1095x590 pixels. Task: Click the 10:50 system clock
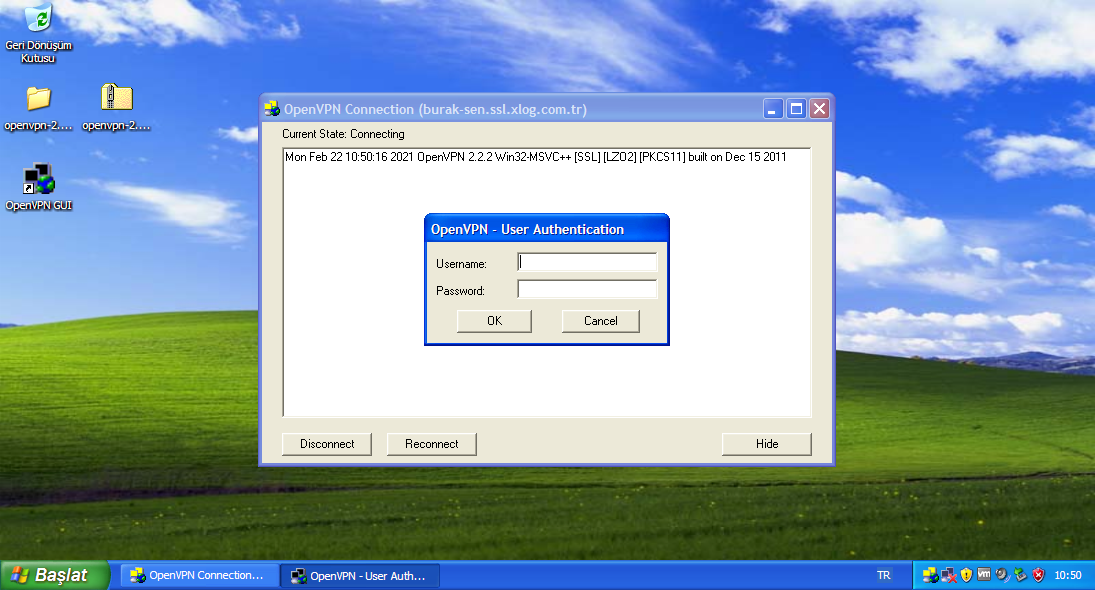click(1068, 575)
